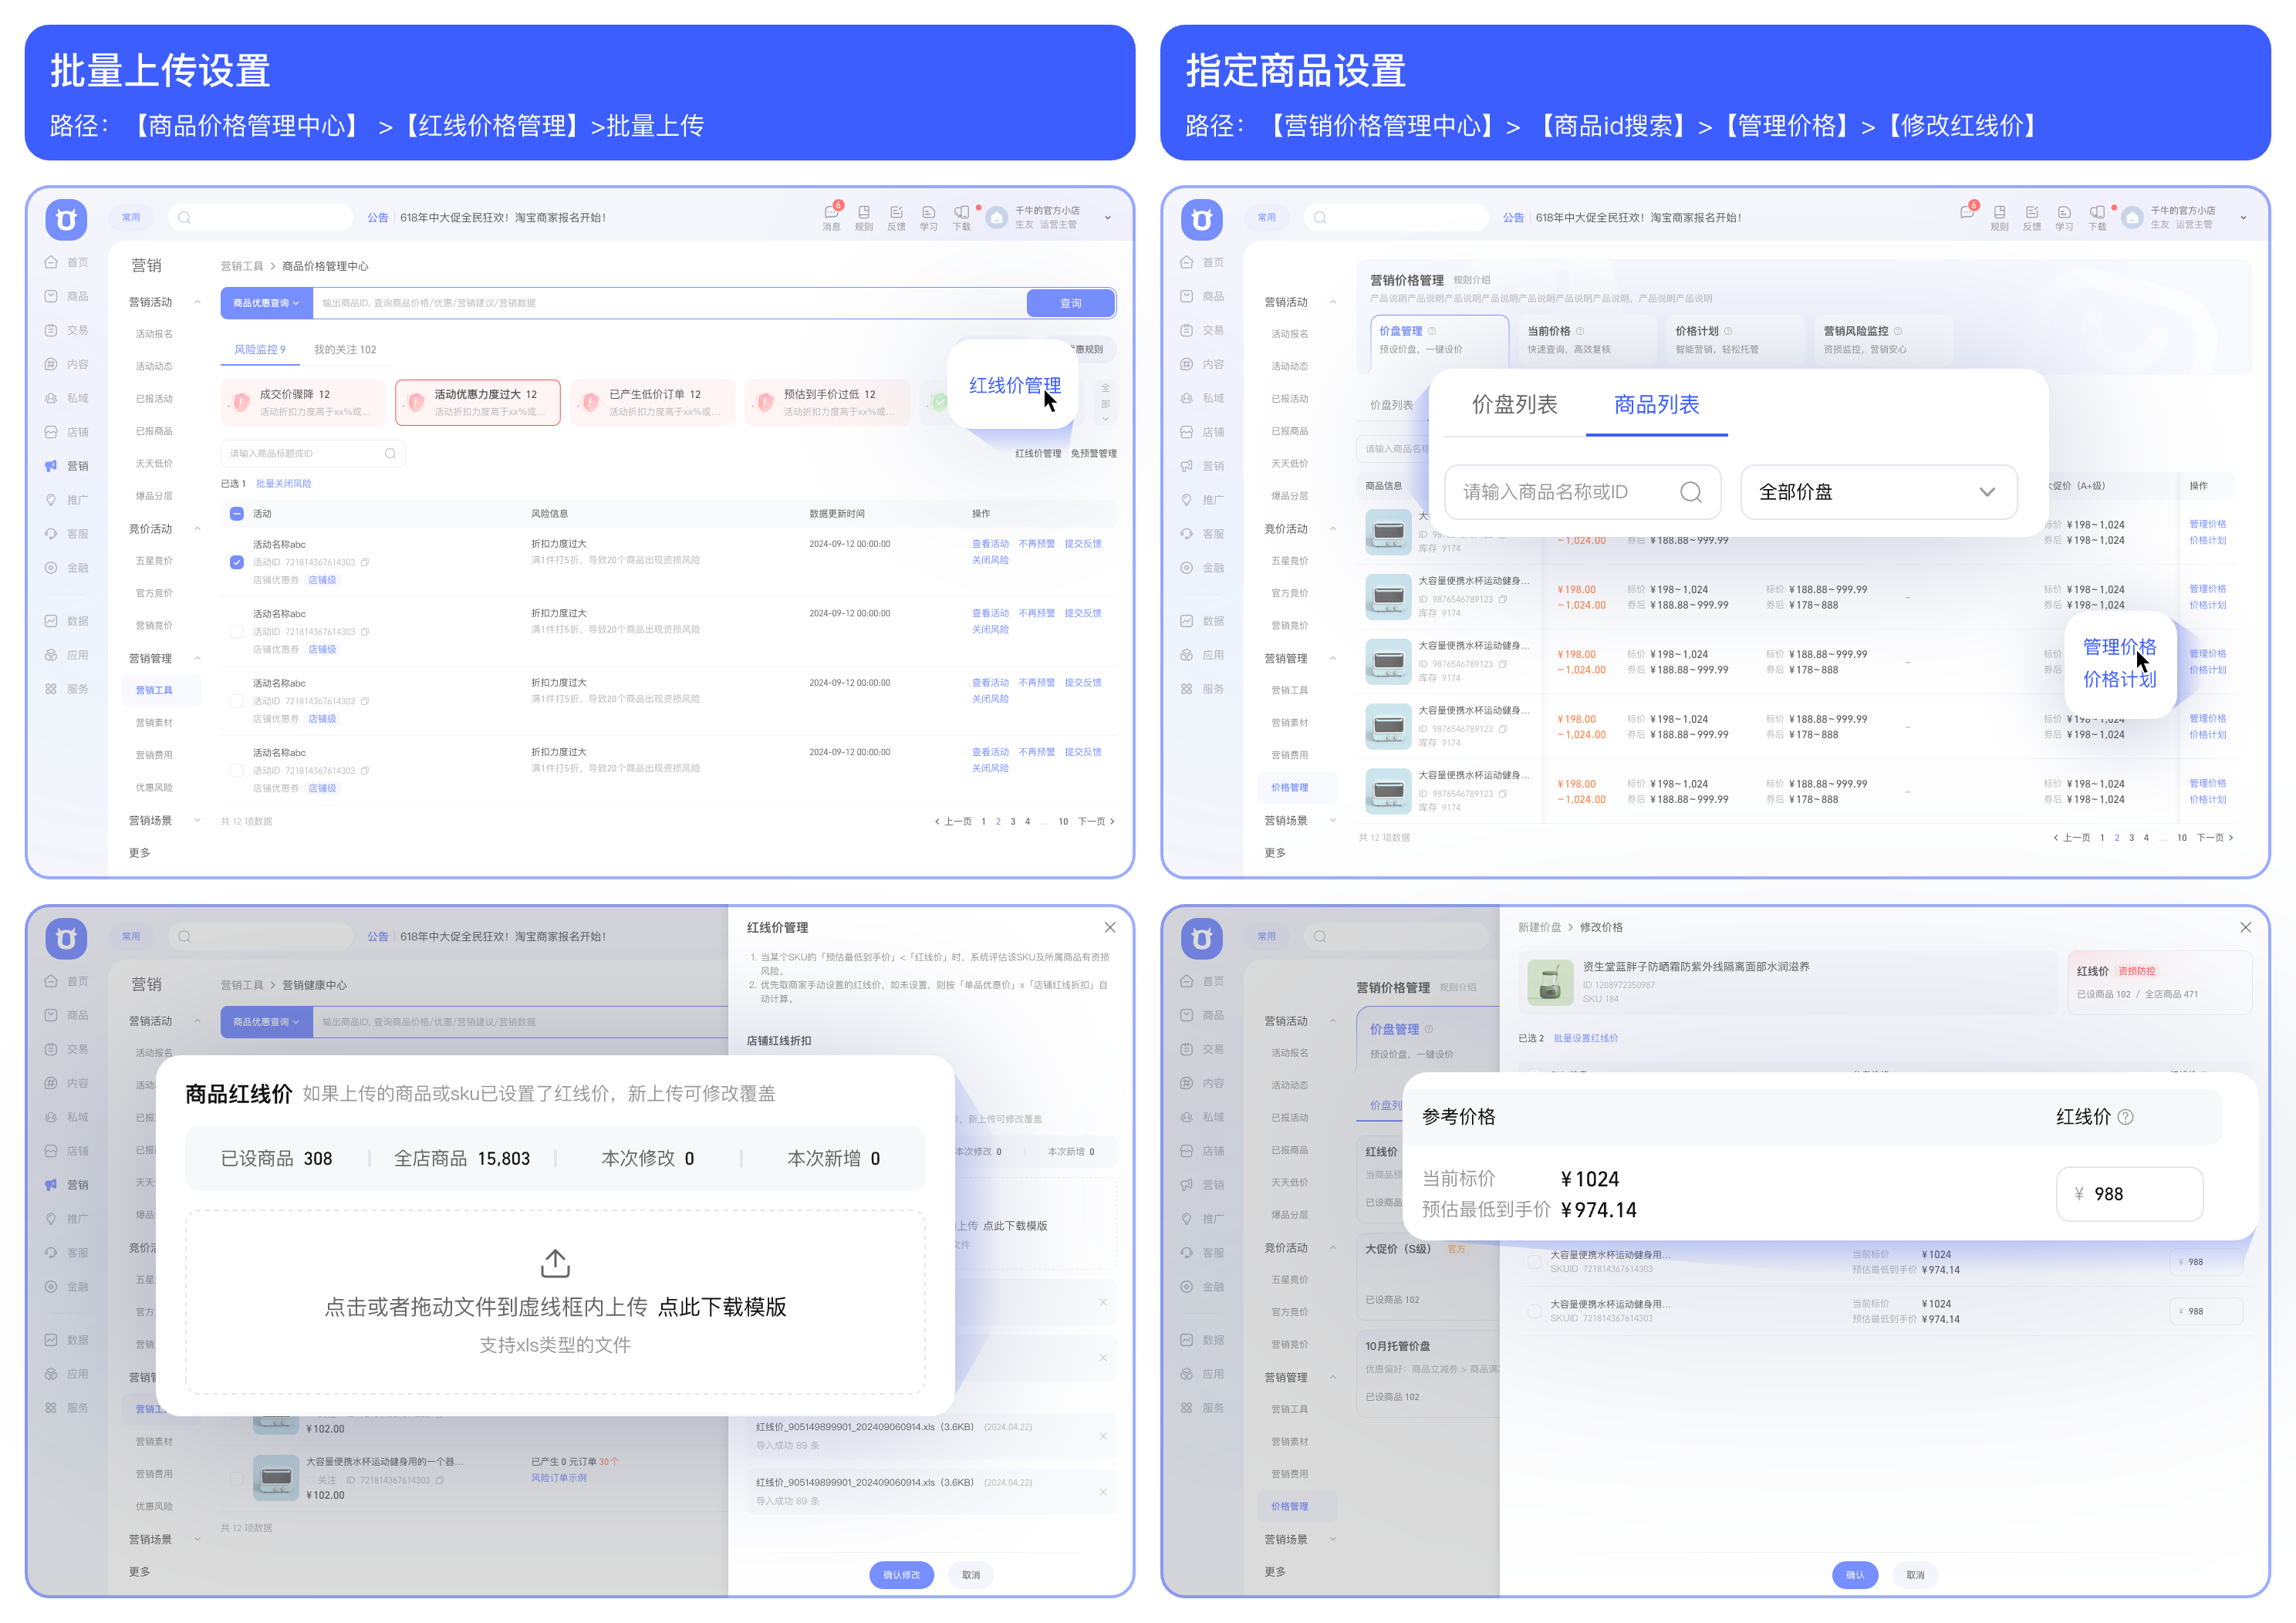The width and height of the screenshot is (2296, 1623).
Task: Open 推广 in 商品价格管理中心 window sidebar
Action: pyautogui.click(x=66, y=499)
